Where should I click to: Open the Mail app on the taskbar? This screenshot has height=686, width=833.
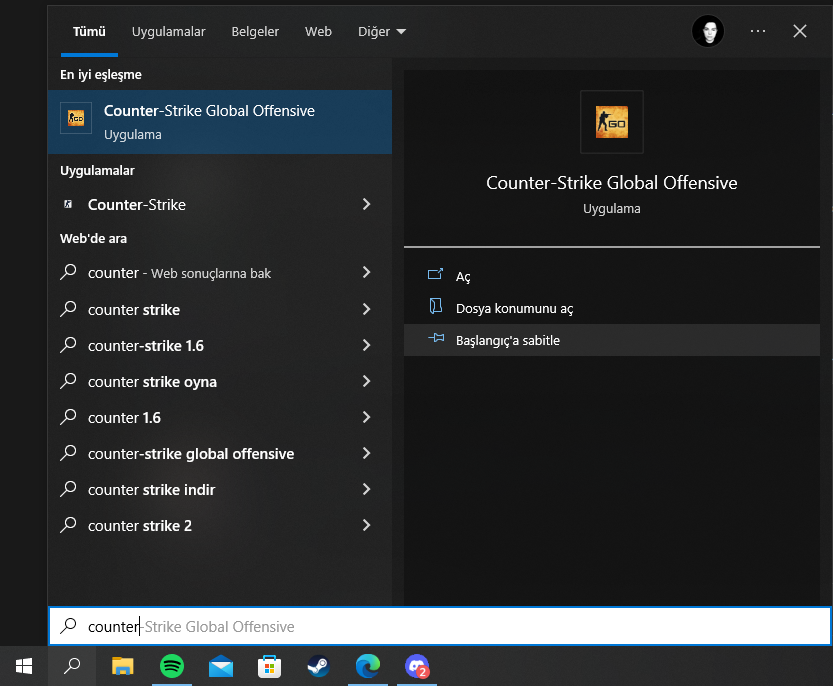tap(221, 666)
